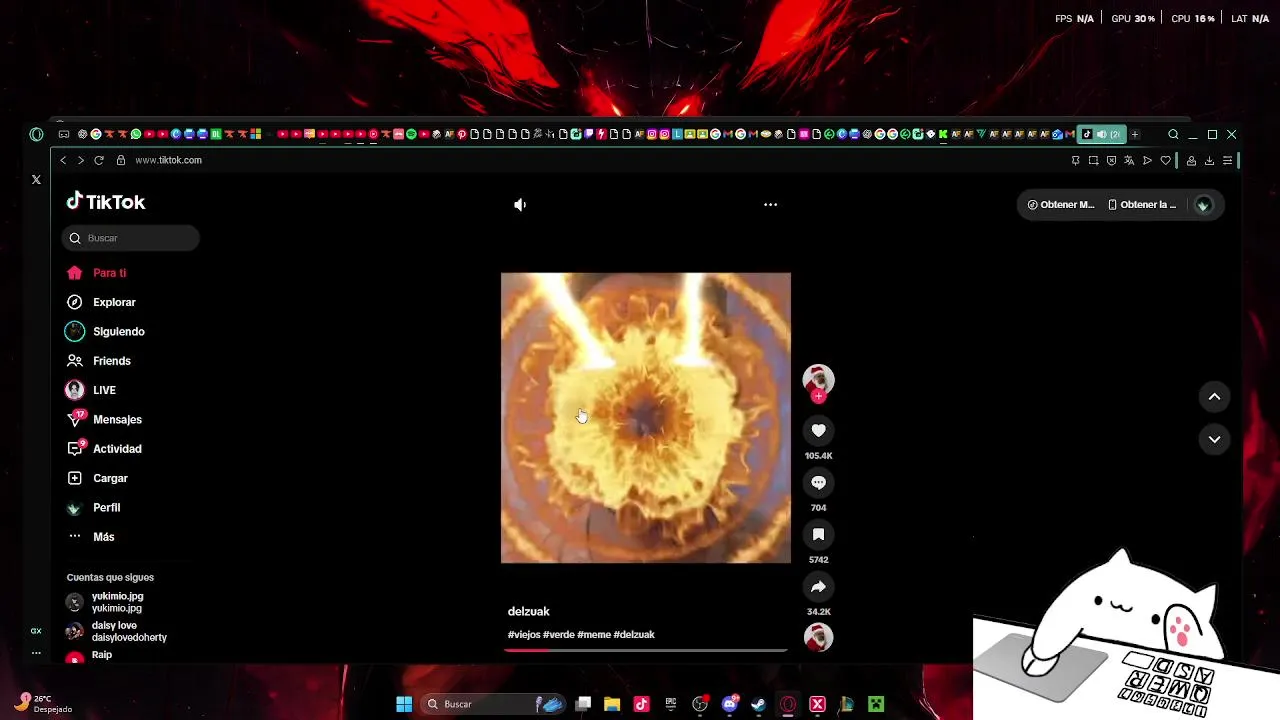
Task: Open Discord from the taskbar
Action: pos(730,704)
